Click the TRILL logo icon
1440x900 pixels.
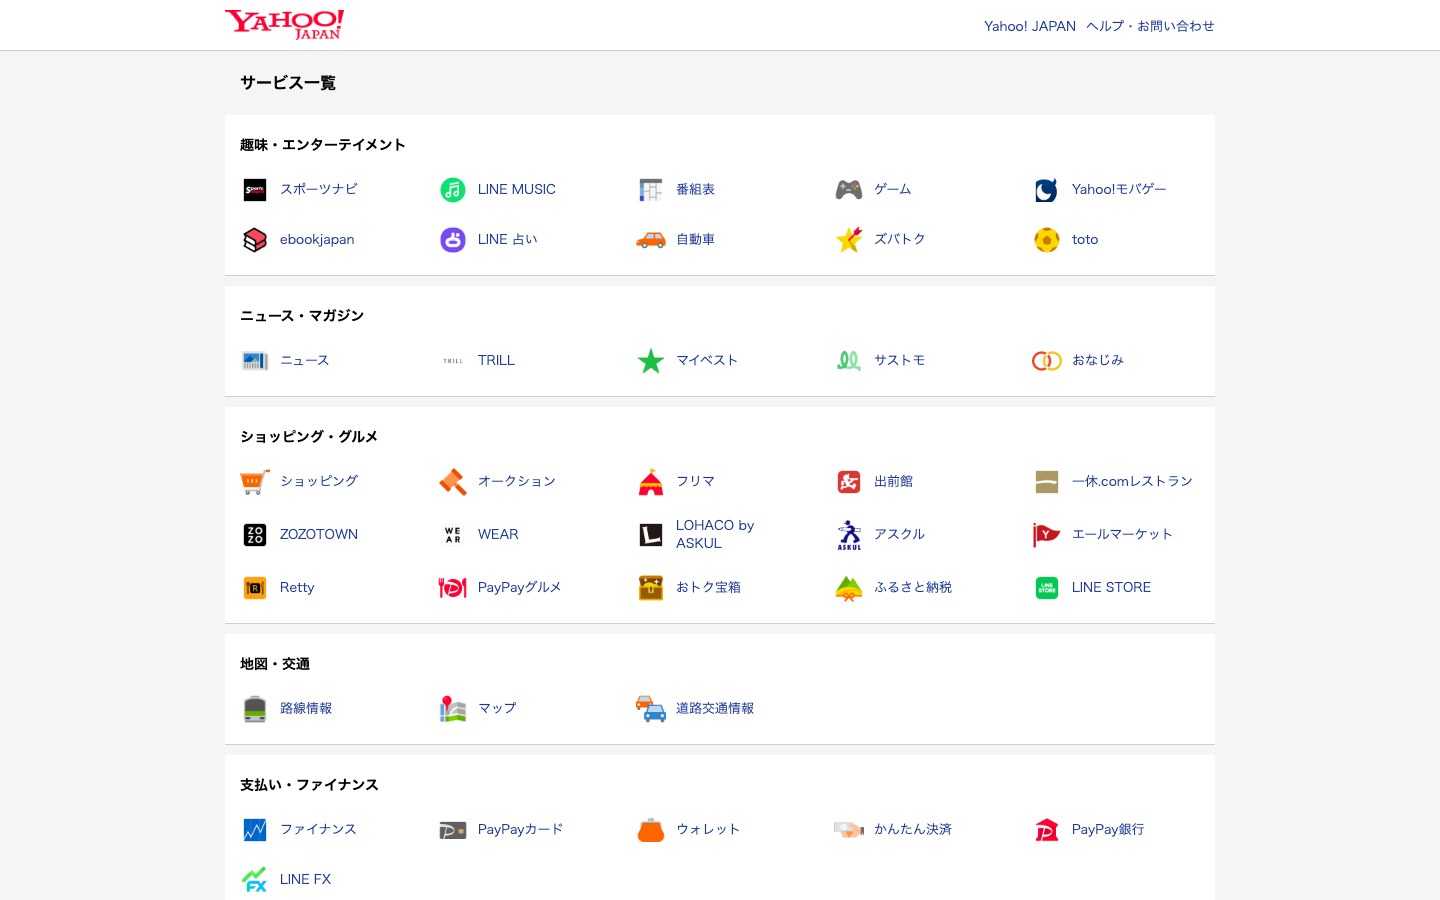click(453, 361)
